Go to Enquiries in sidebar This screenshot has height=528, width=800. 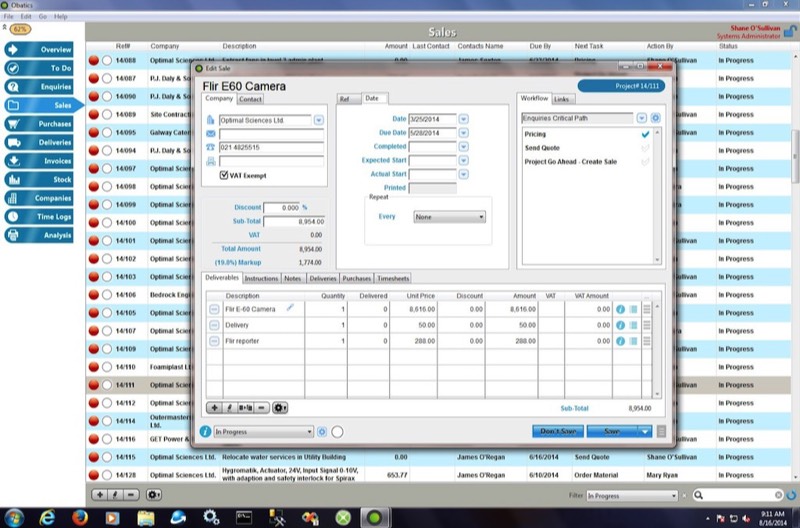click(x=39, y=87)
